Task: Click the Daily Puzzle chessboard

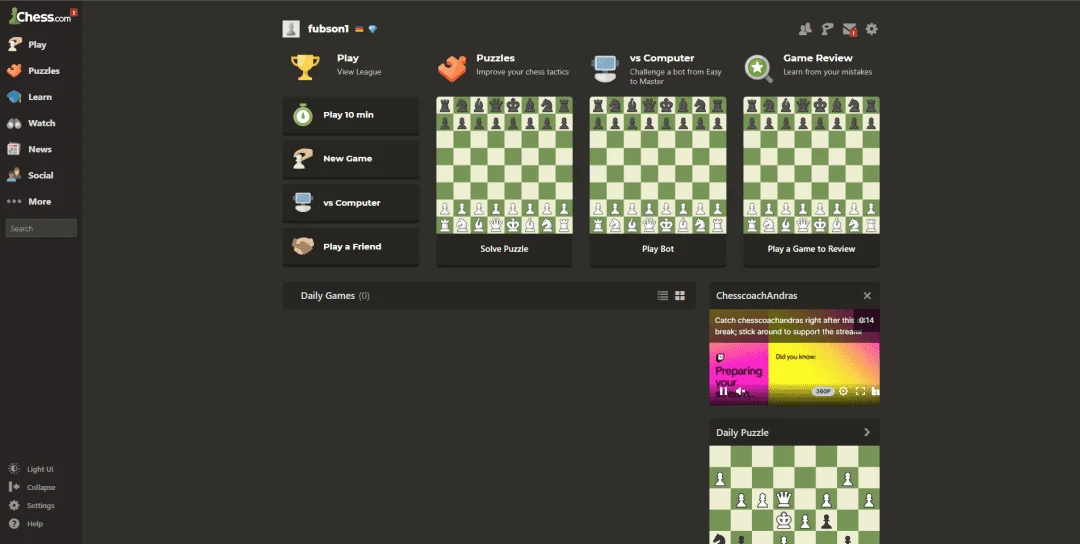Action: coord(794,494)
